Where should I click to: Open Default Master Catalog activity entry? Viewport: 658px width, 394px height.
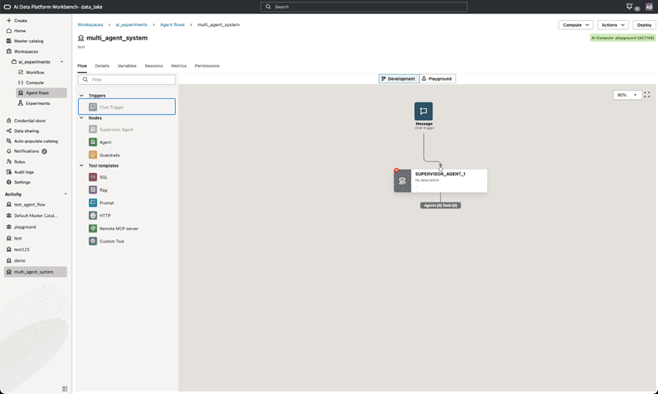tap(31, 216)
